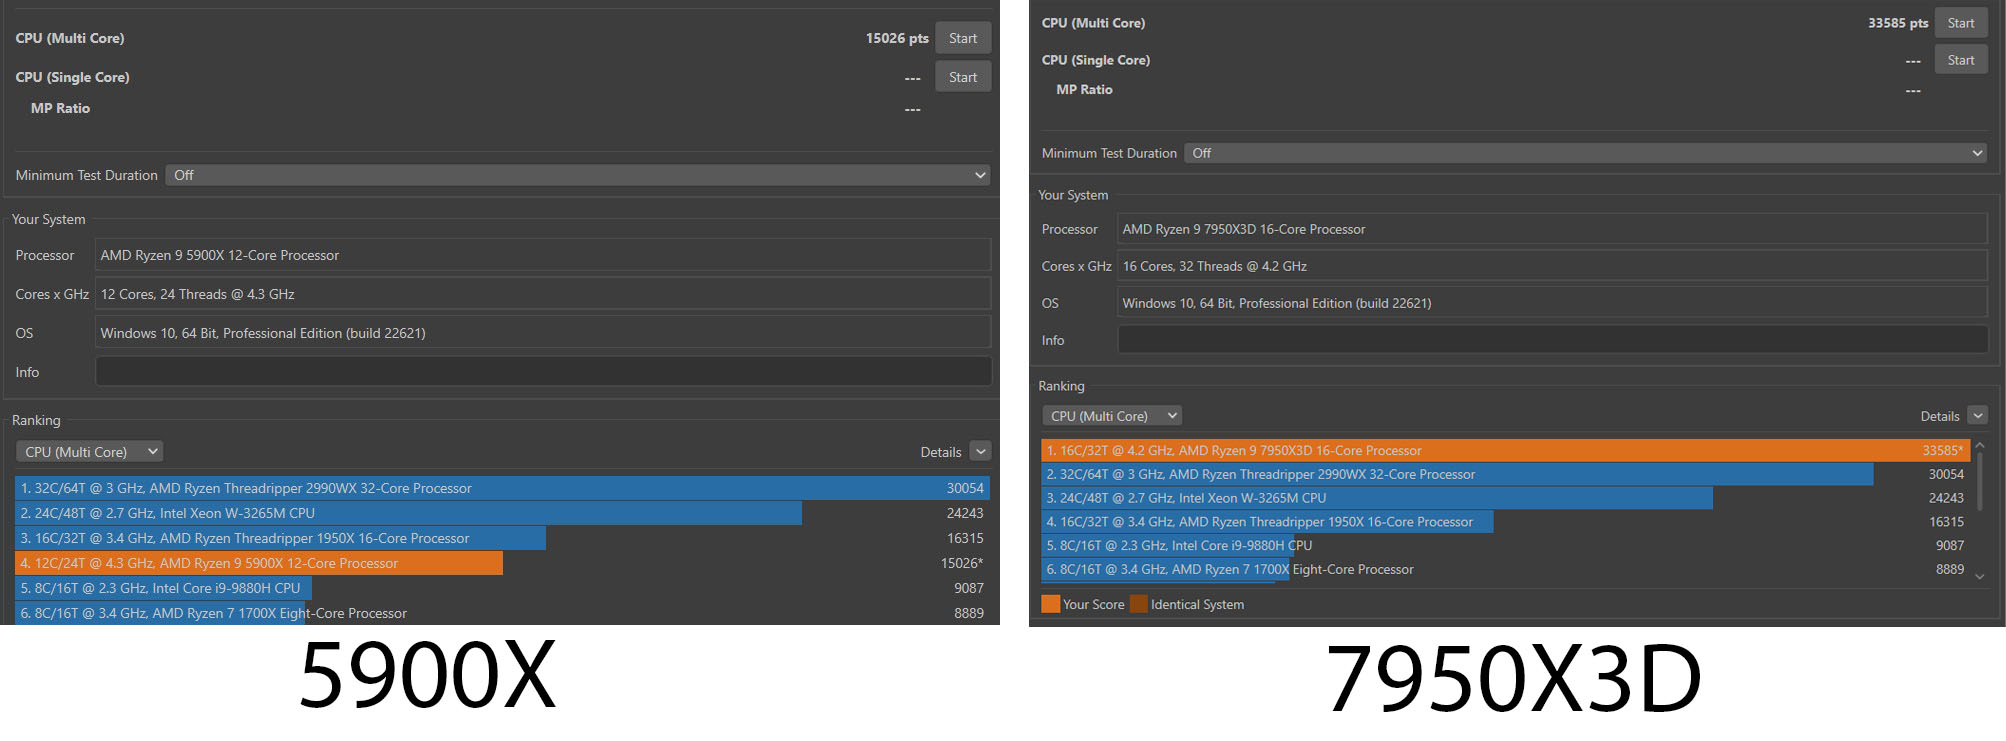Click the Your Score orange legend swatch

(1050, 604)
